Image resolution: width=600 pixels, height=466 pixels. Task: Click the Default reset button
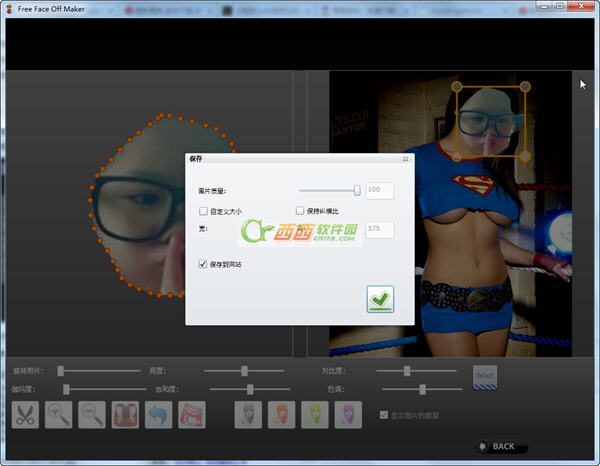[x=485, y=378]
